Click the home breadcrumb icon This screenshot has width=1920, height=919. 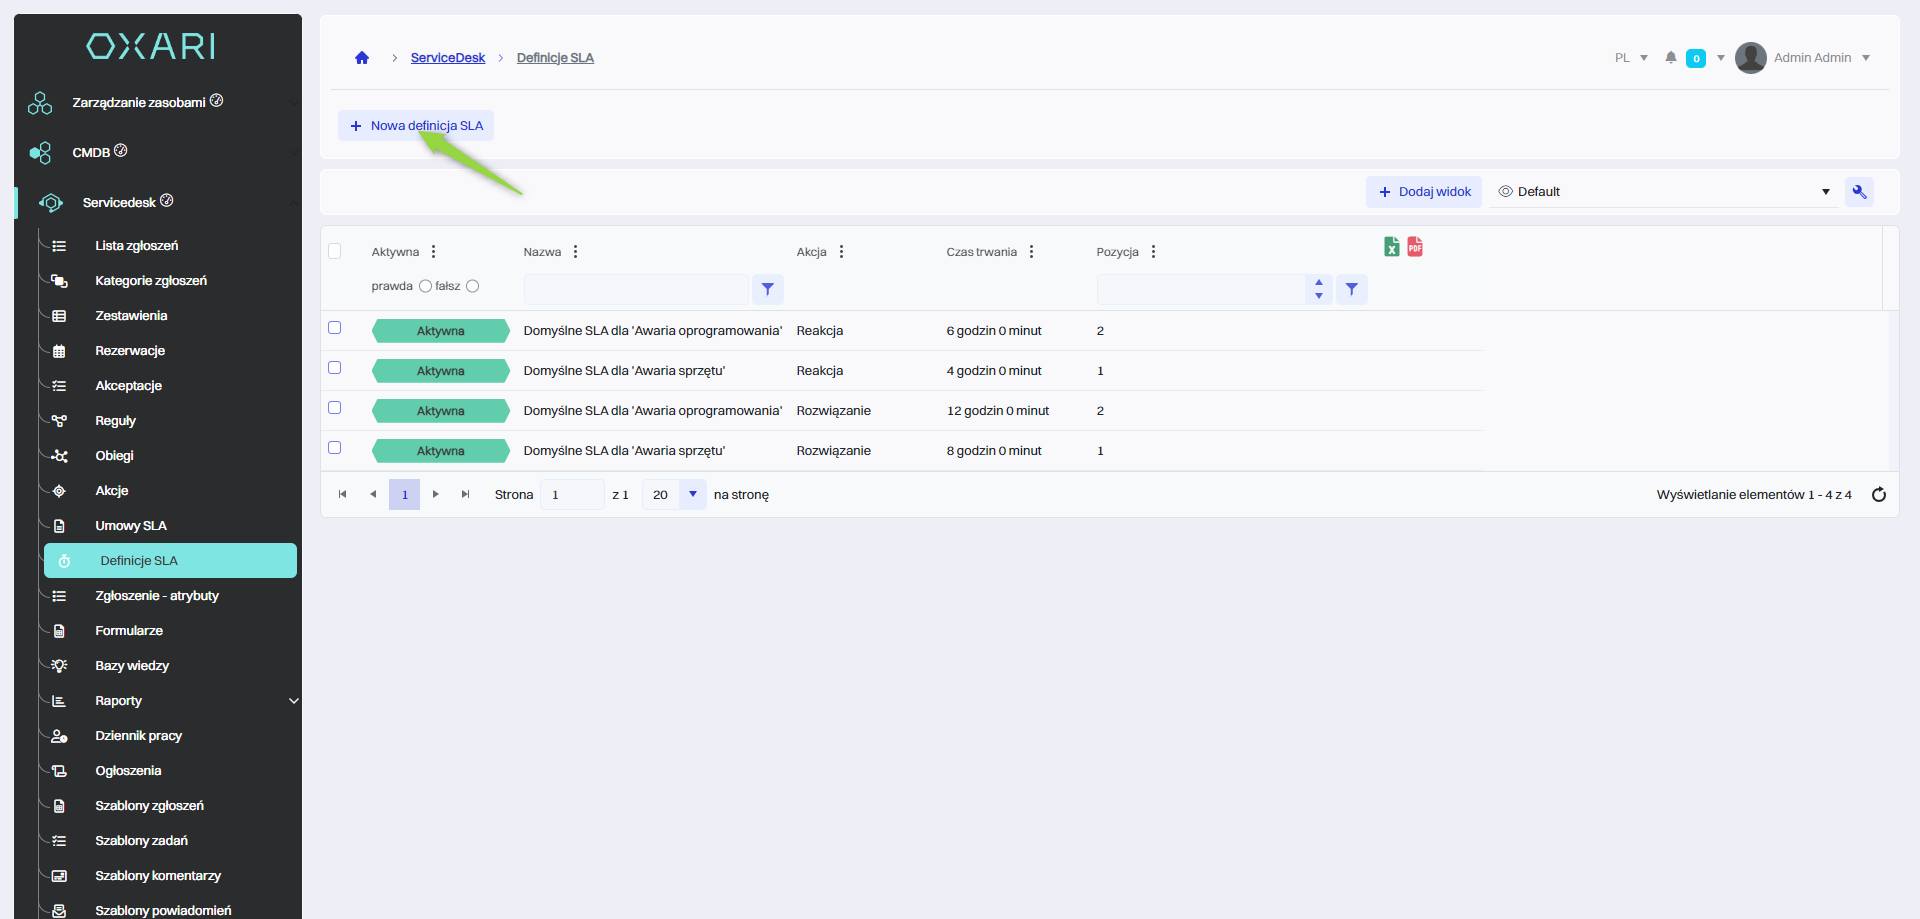coord(362,58)
